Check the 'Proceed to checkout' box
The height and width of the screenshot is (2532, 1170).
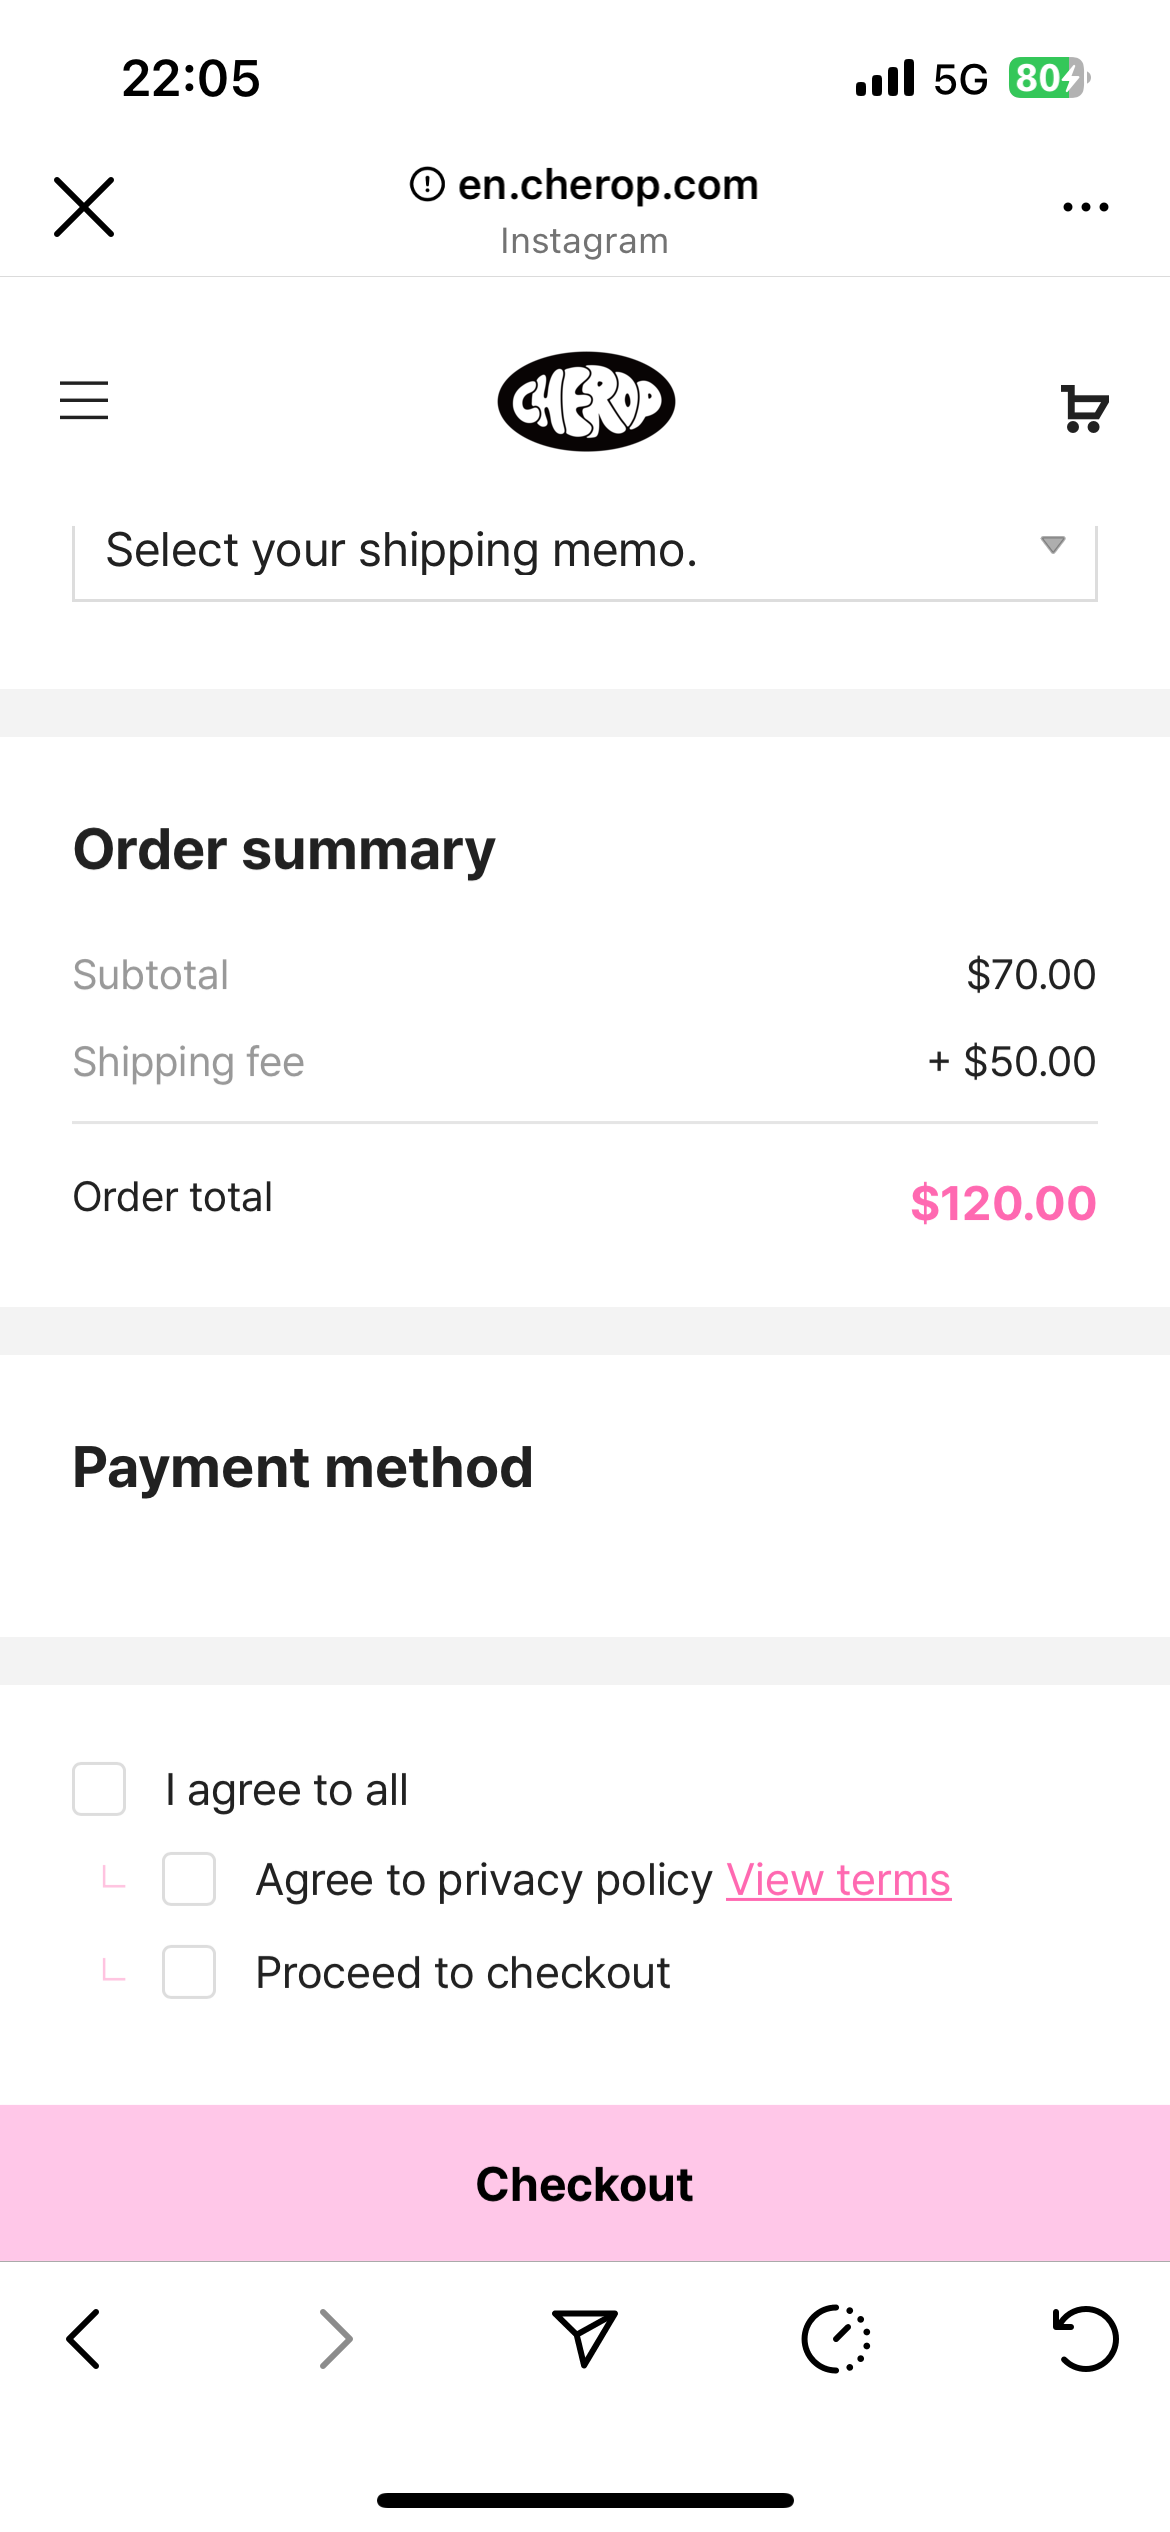pyautogui.click(x=189, y=1972)
